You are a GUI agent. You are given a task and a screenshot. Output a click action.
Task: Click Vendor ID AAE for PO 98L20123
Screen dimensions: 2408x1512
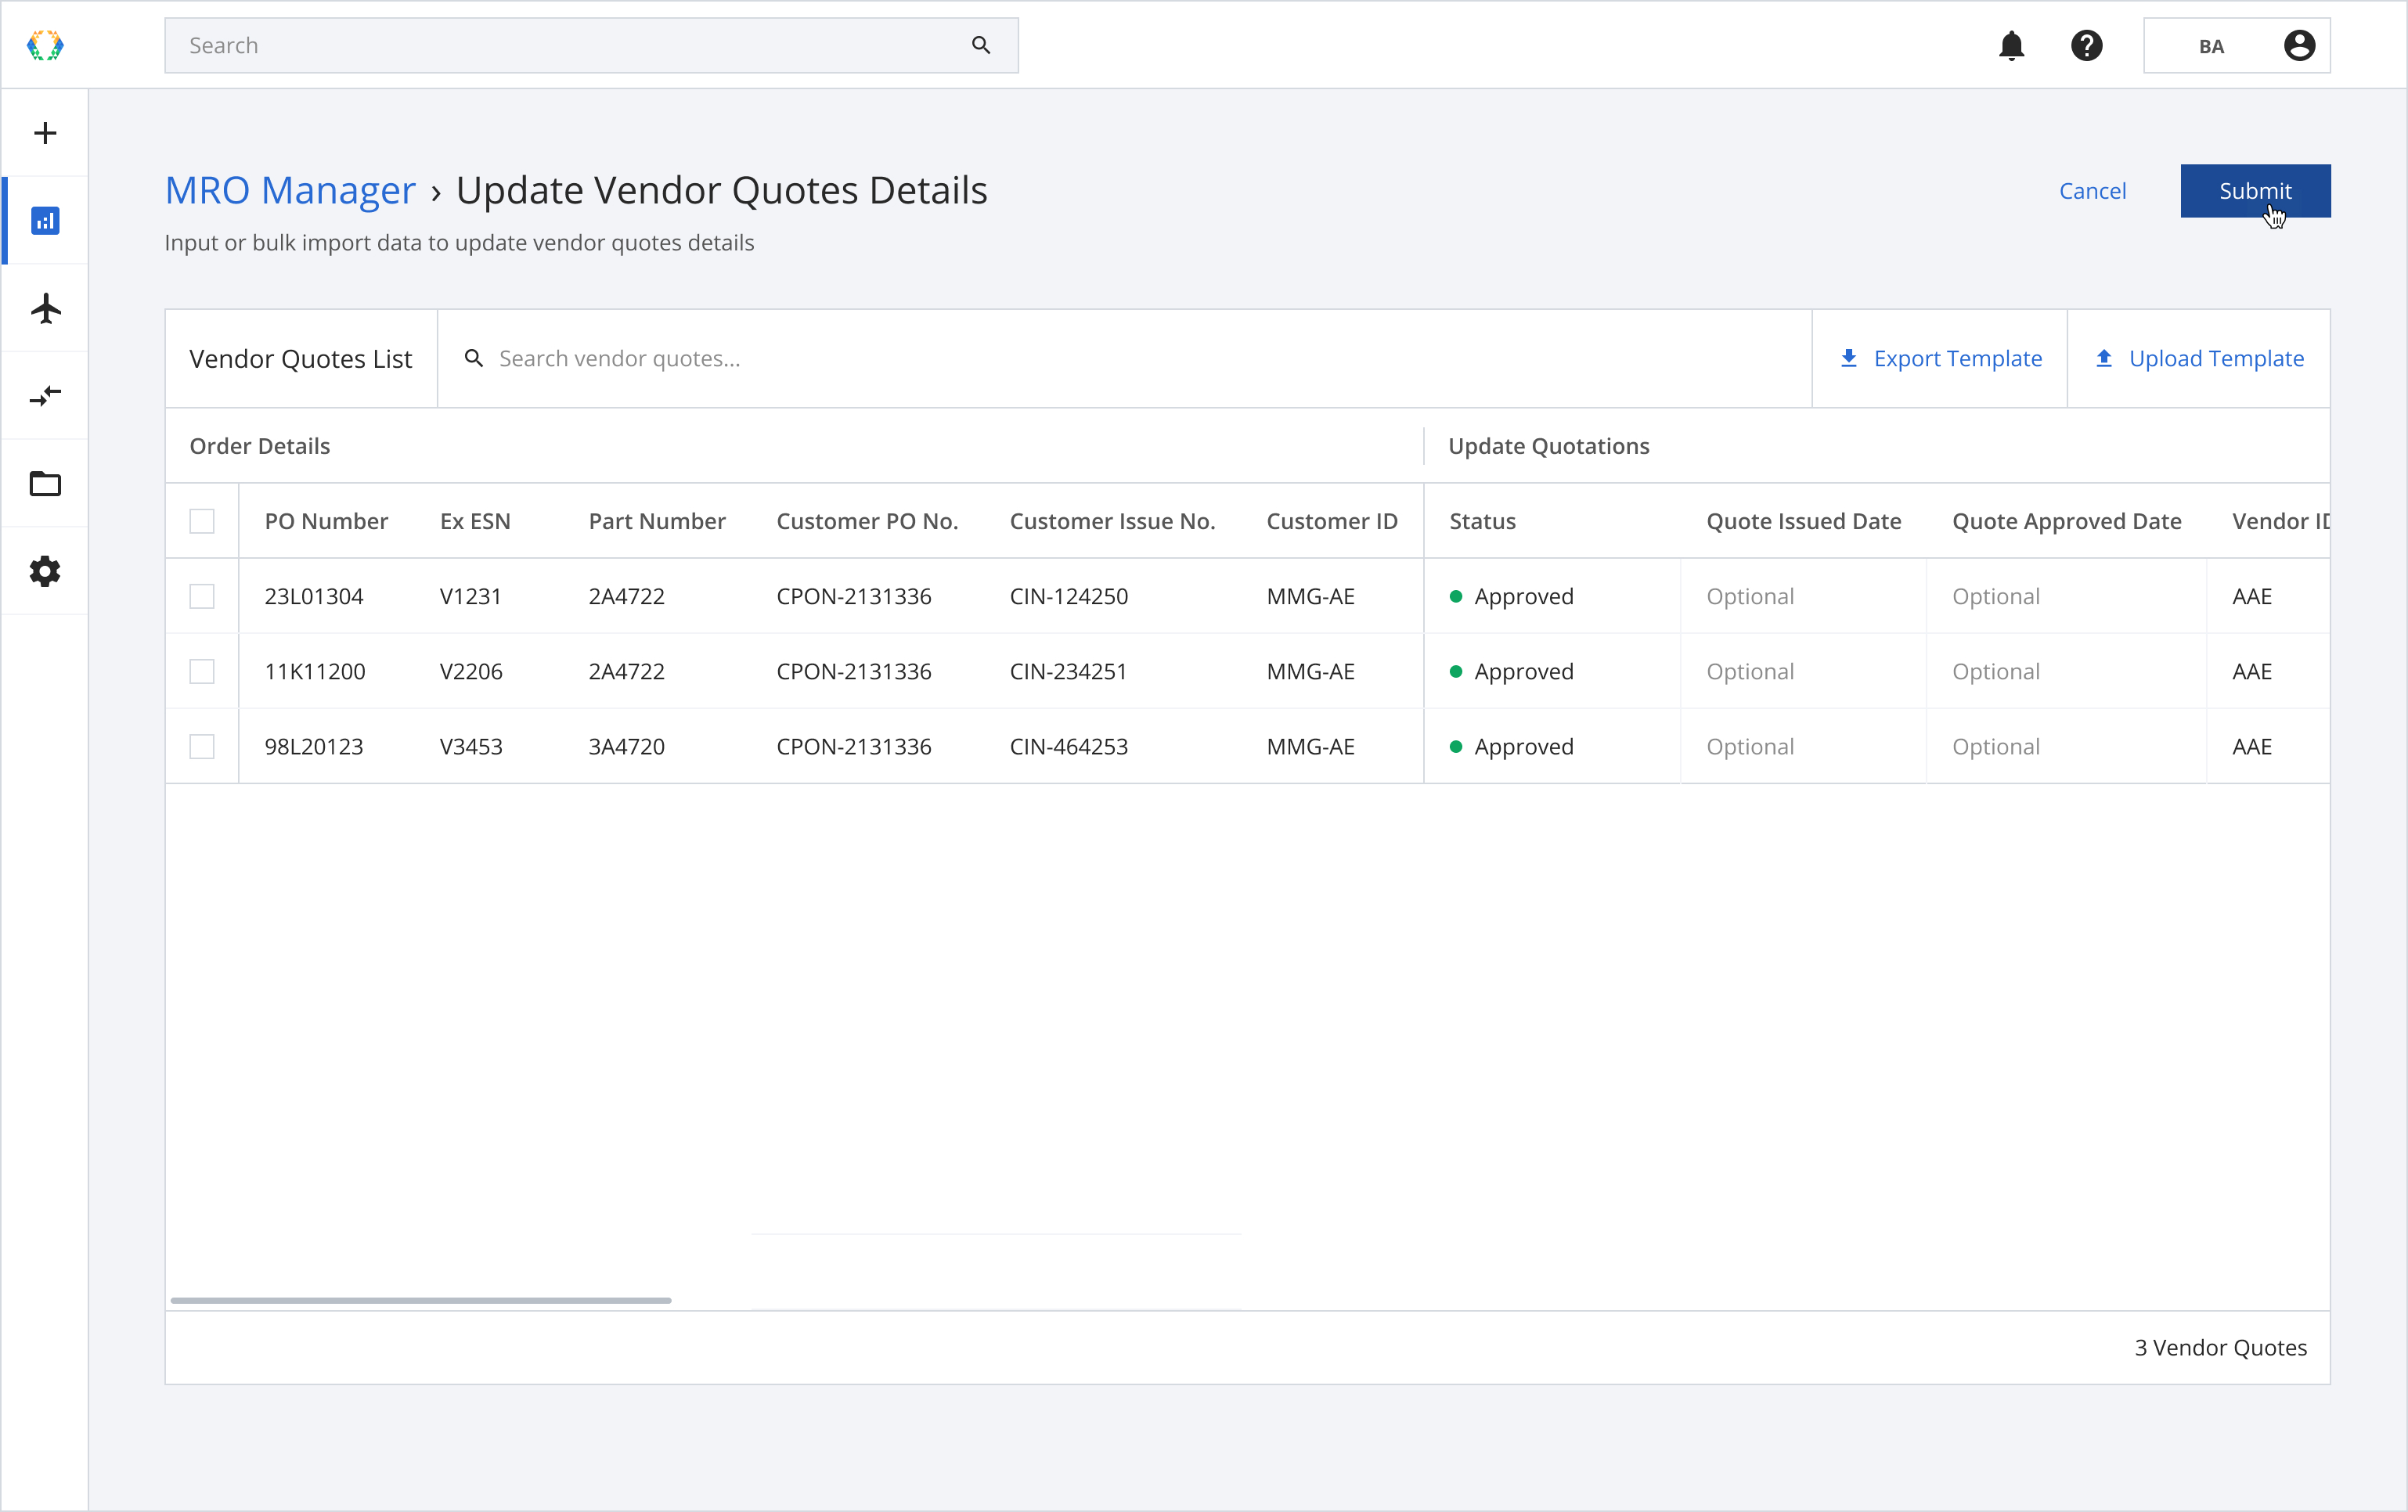(x=2252, y=746)
